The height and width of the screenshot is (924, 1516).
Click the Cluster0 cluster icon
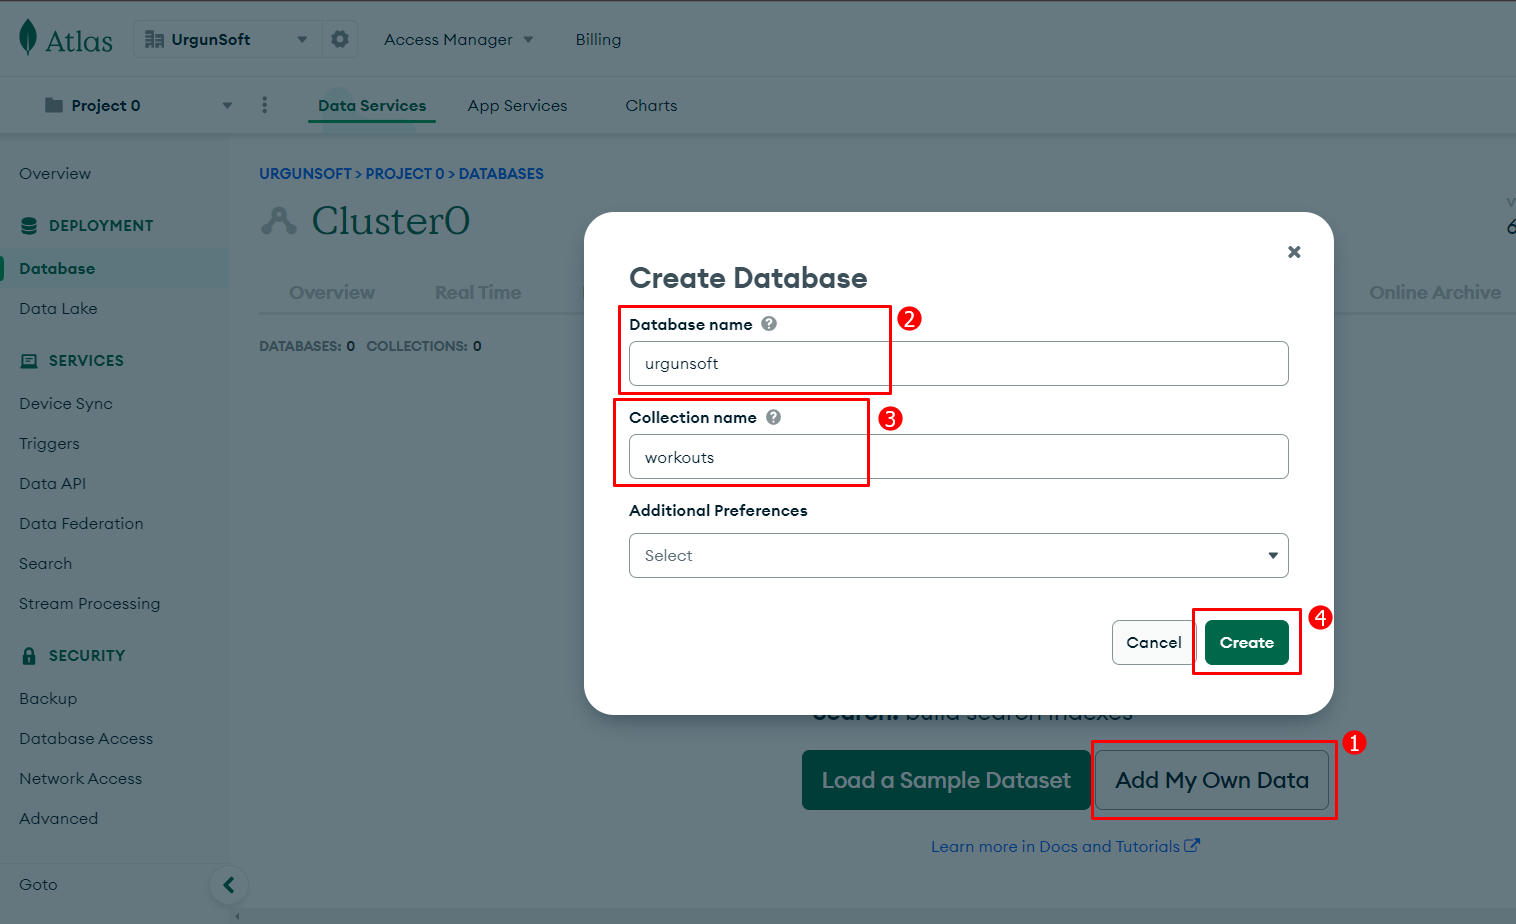[x=279, y=220]
